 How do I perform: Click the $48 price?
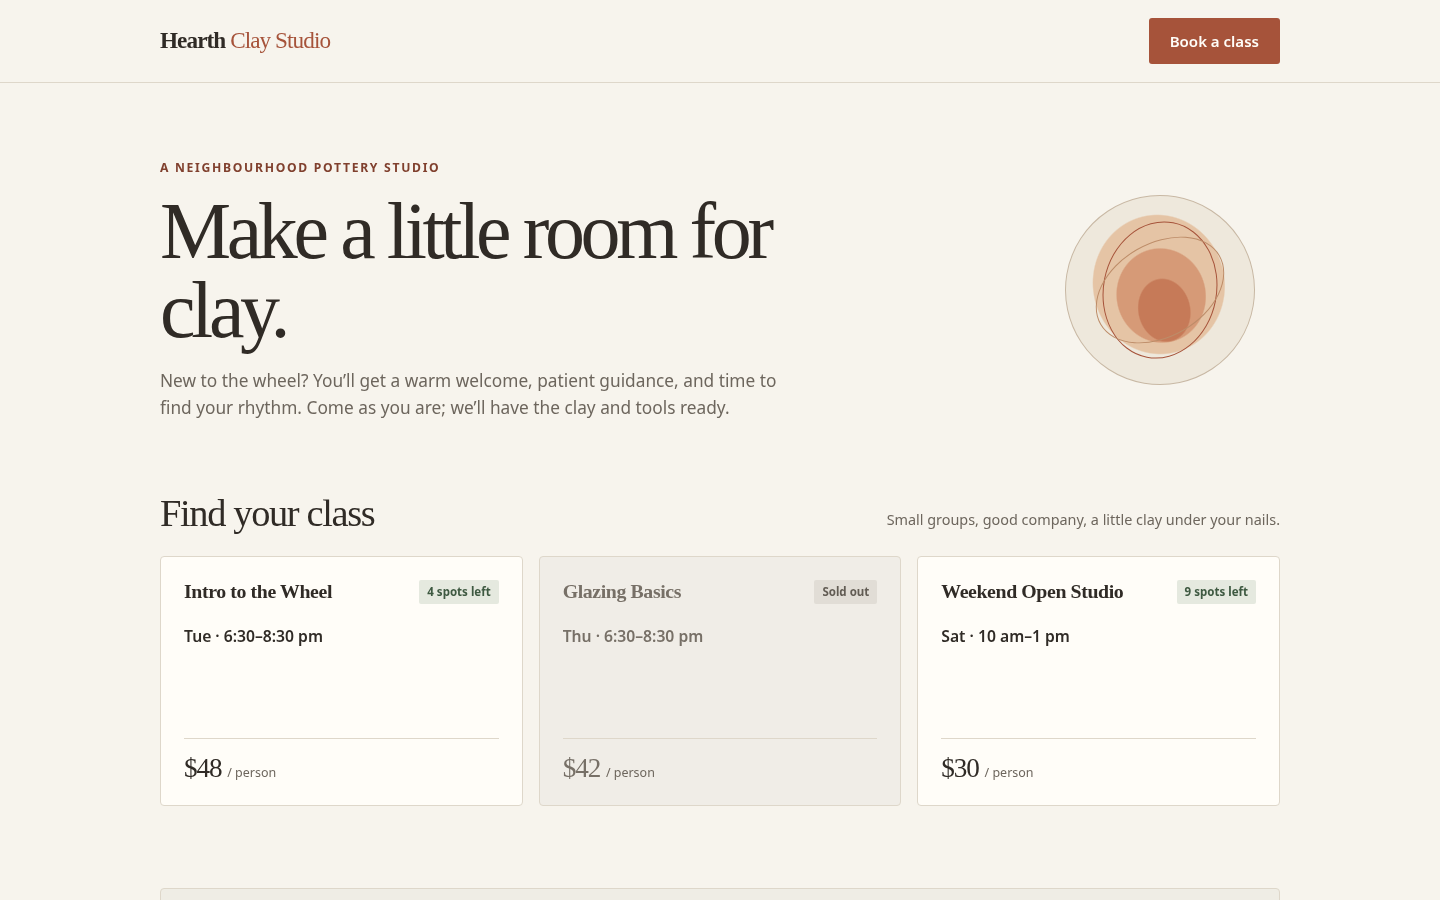tap(203, 768)
